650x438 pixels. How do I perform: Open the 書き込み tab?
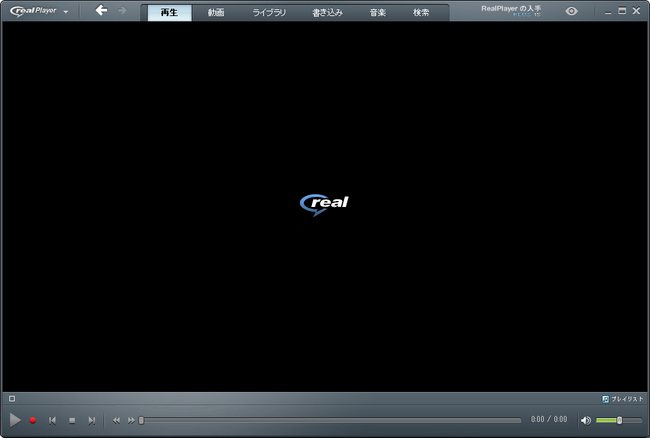point(327,13)
